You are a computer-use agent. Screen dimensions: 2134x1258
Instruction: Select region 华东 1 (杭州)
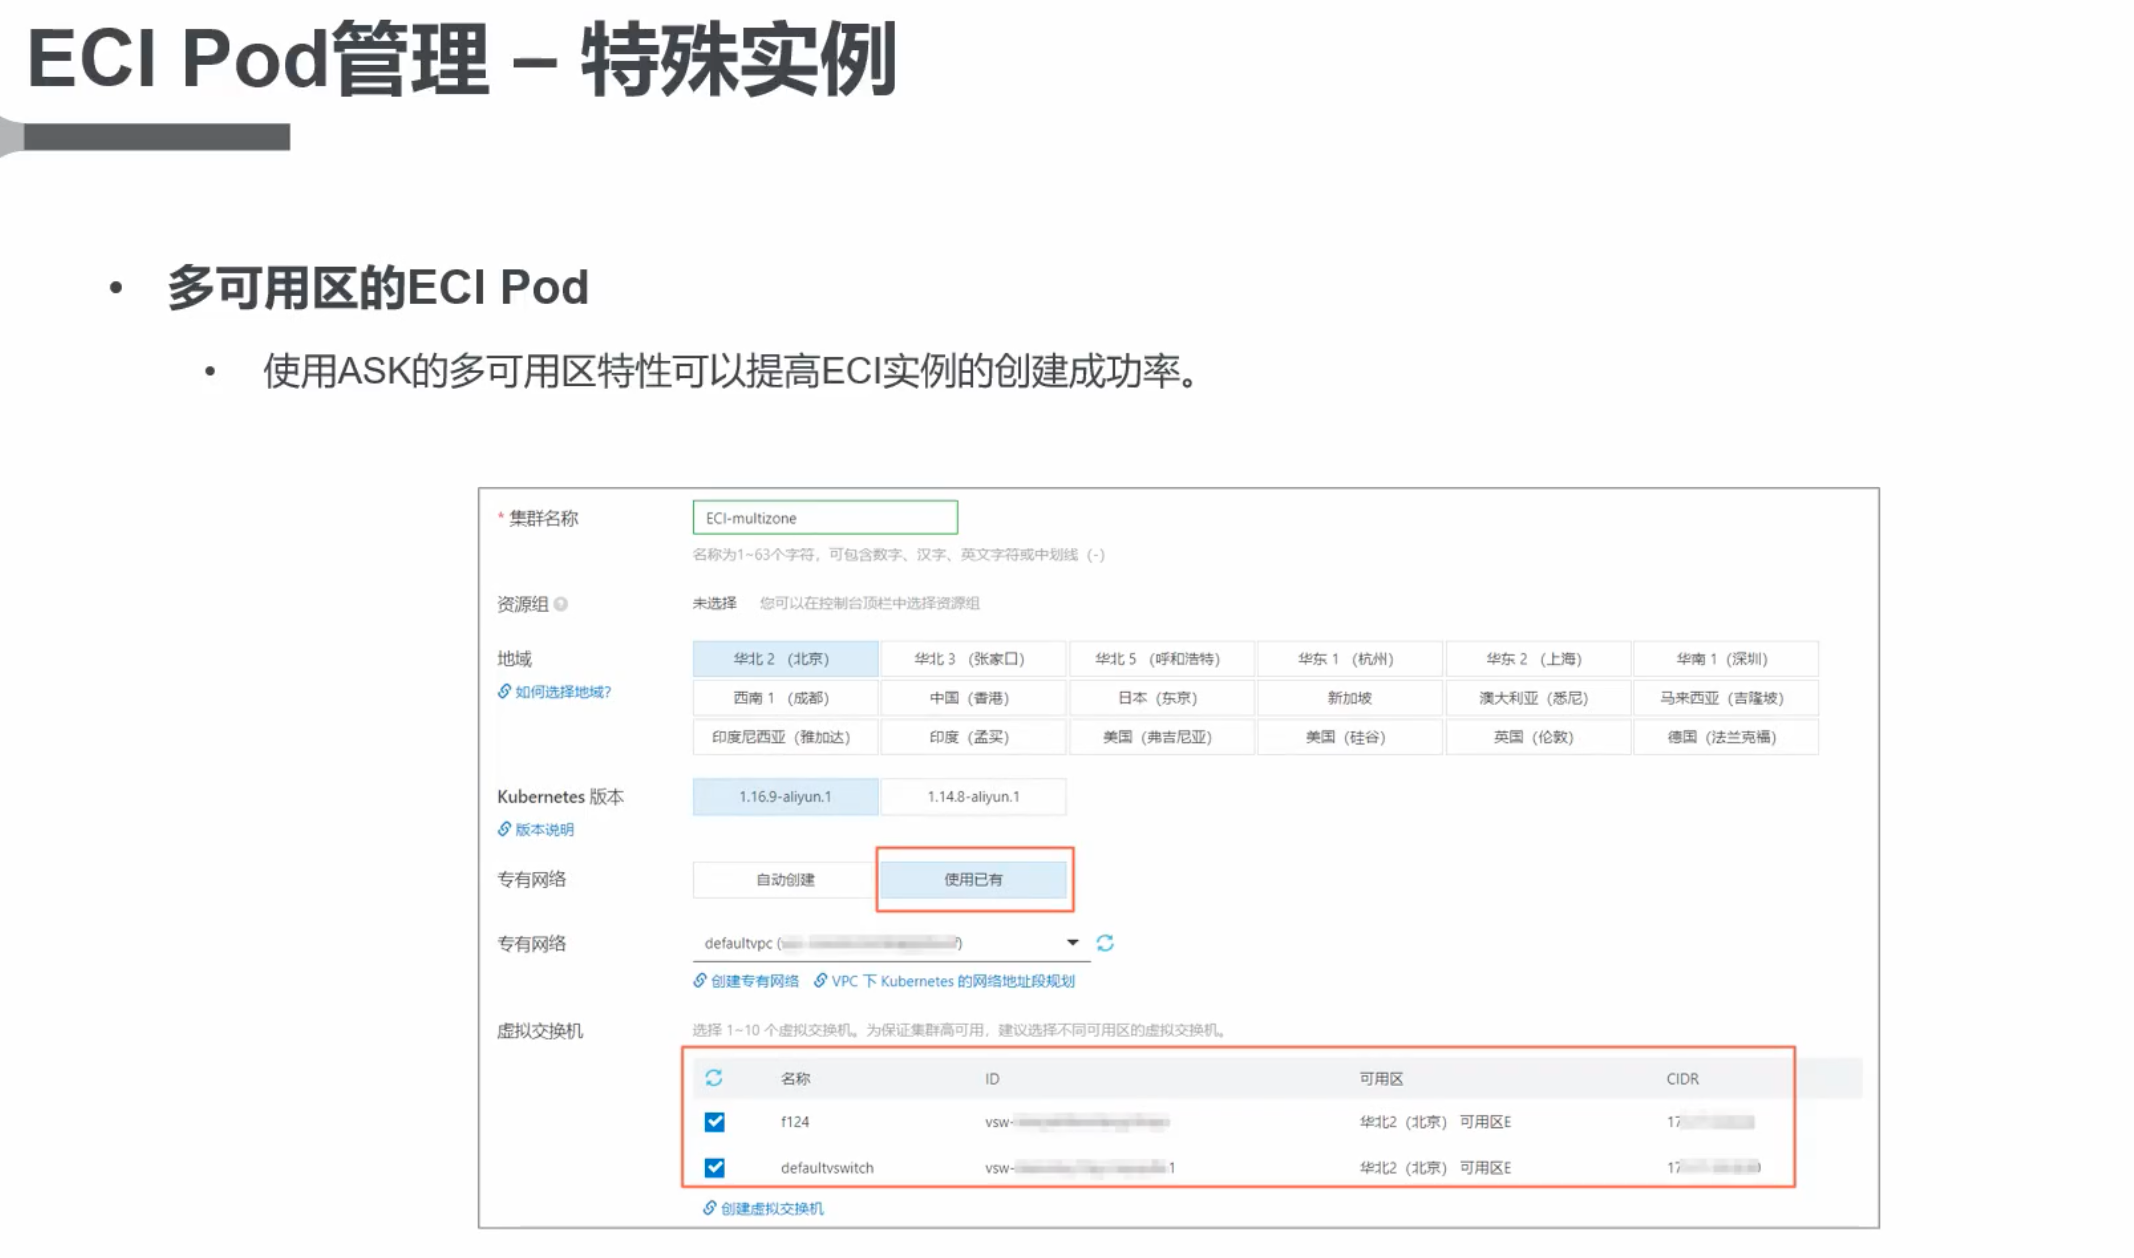coord(1348,659)
